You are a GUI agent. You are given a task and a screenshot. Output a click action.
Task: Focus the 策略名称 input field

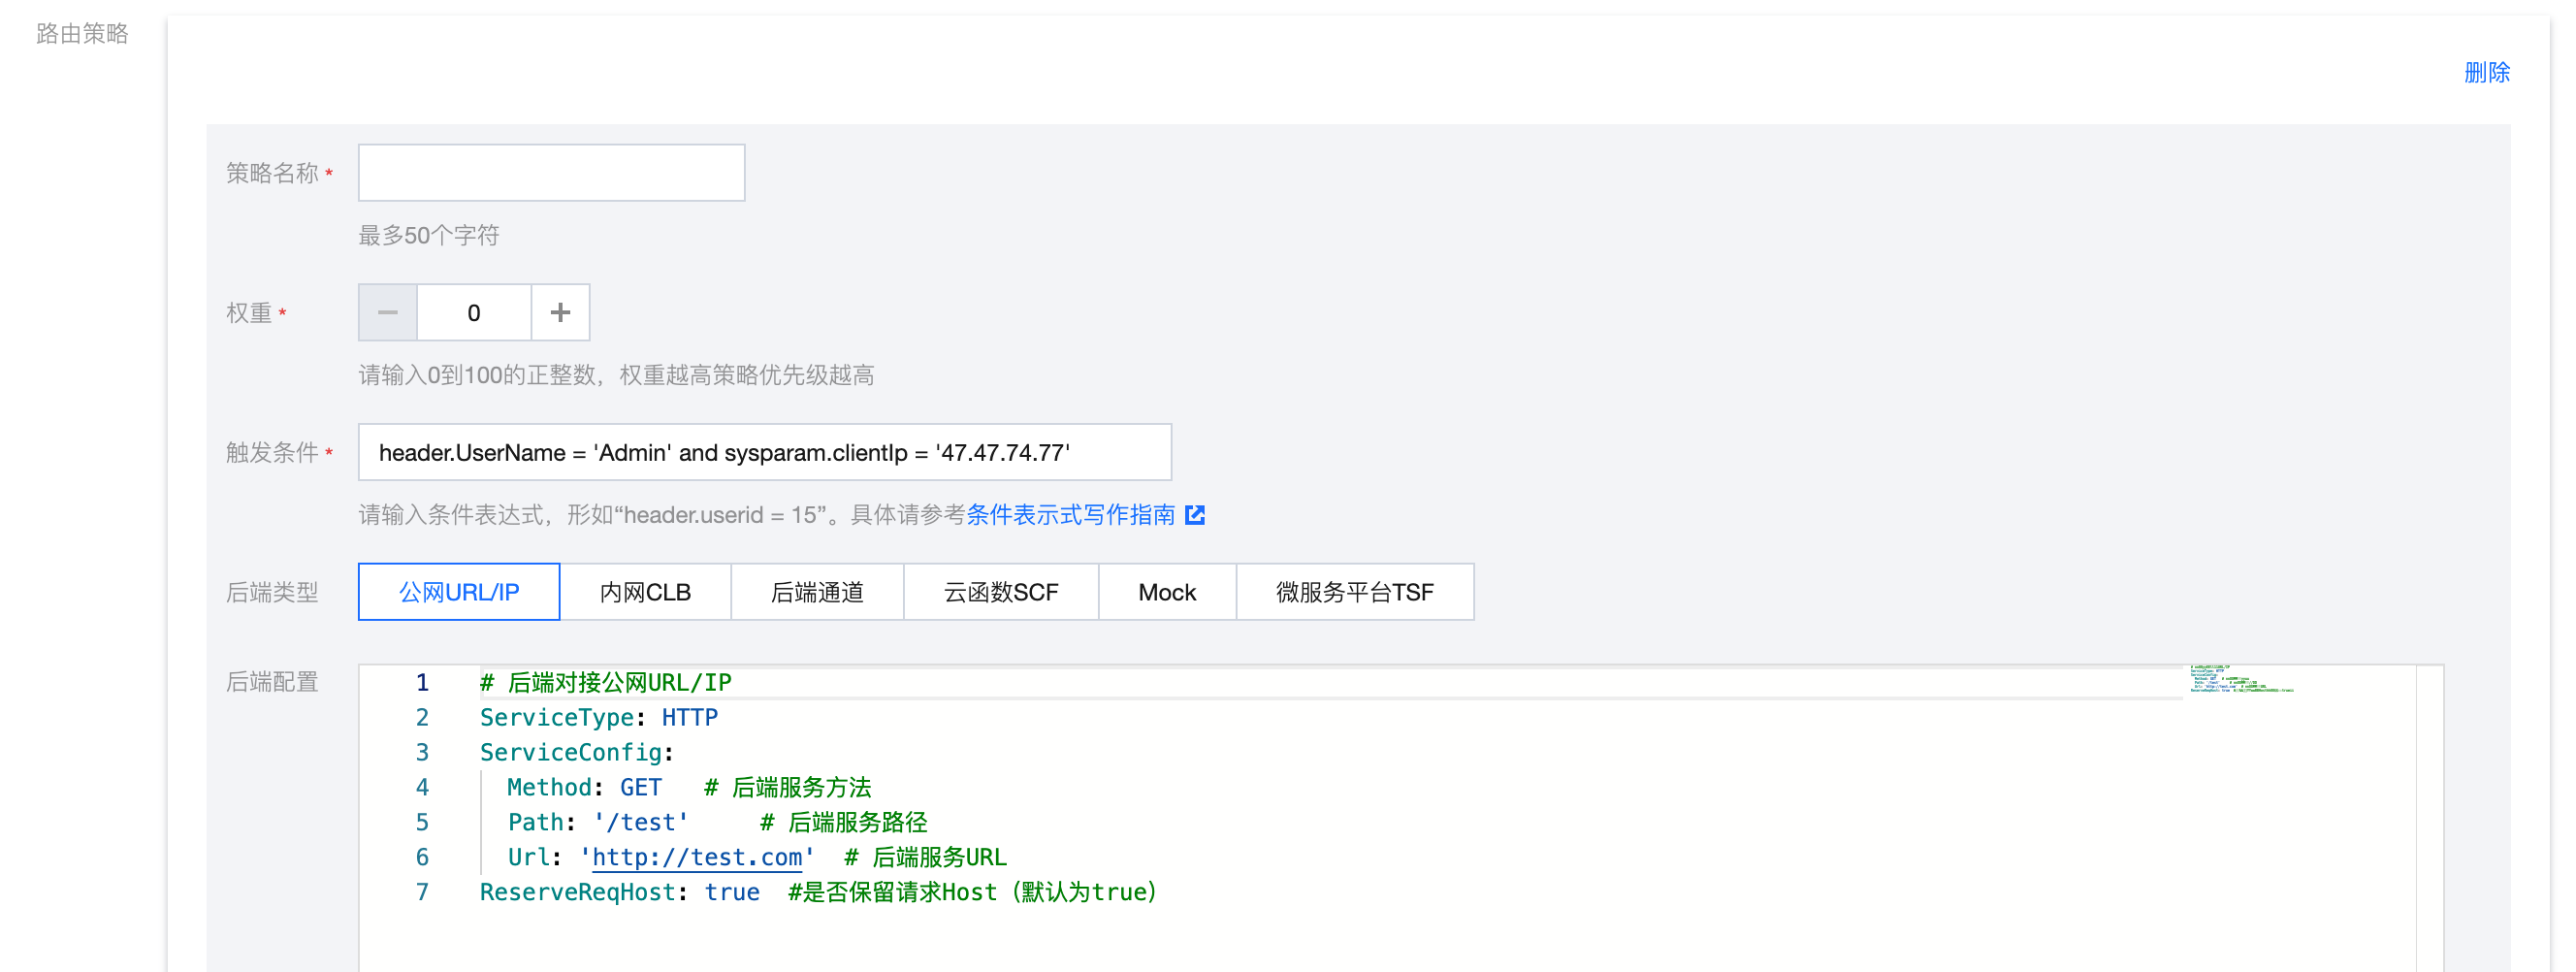pyautogui.click(x=551, y=173)
